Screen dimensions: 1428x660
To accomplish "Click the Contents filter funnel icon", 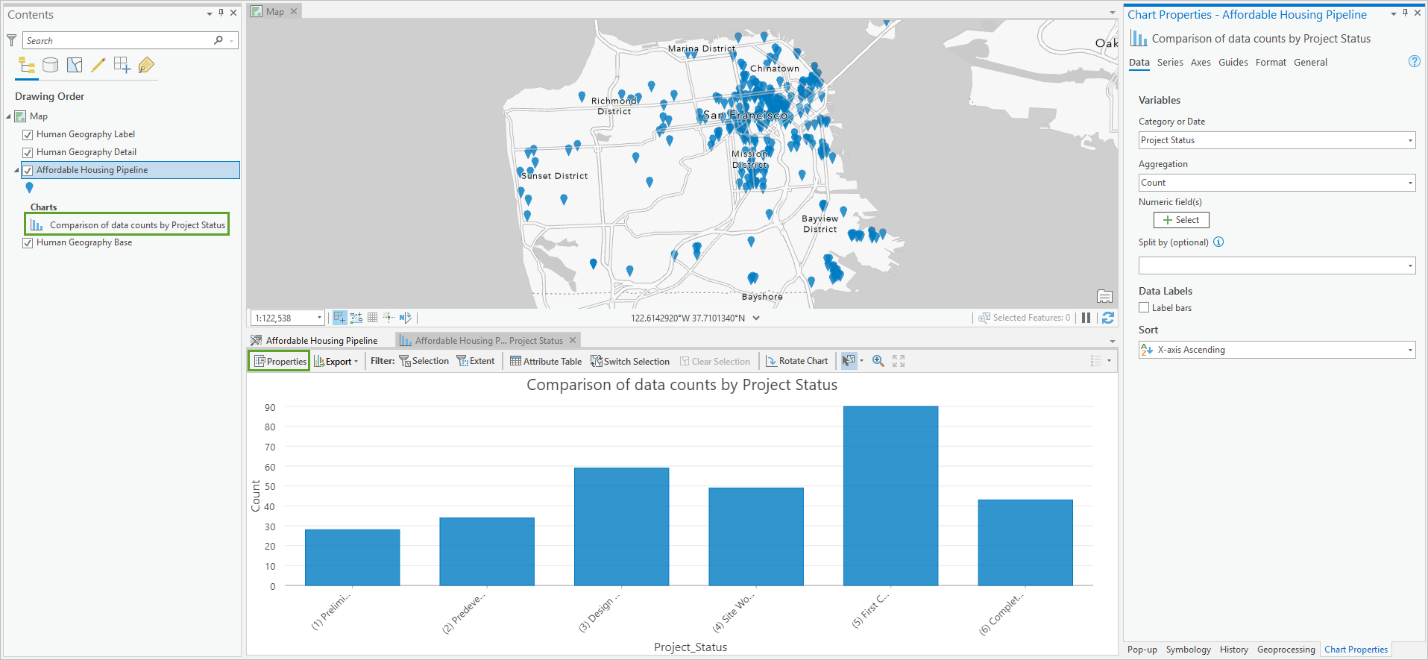I will point(12,40).
